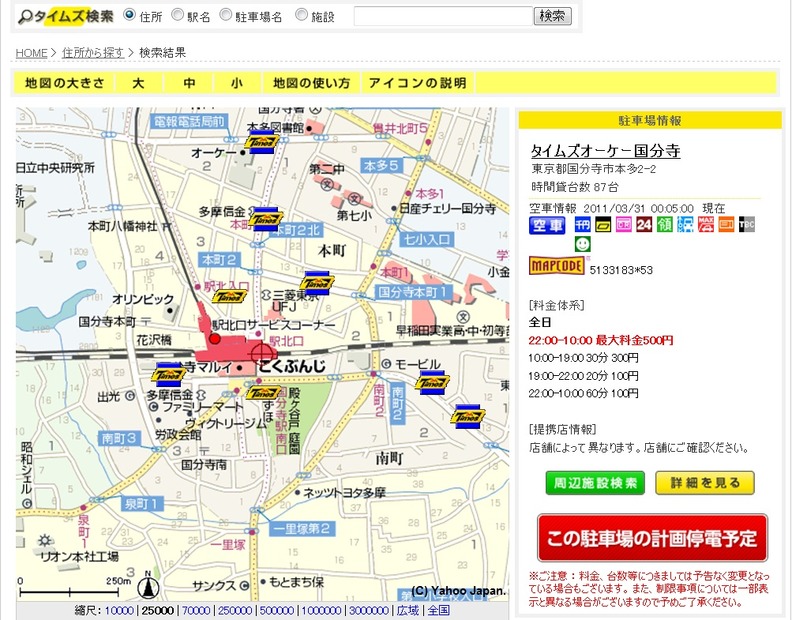The height and width of the screenshot is (620, 792).
Task: Click the crosshair target at 国分寺 station
Action: pos(263,353)
